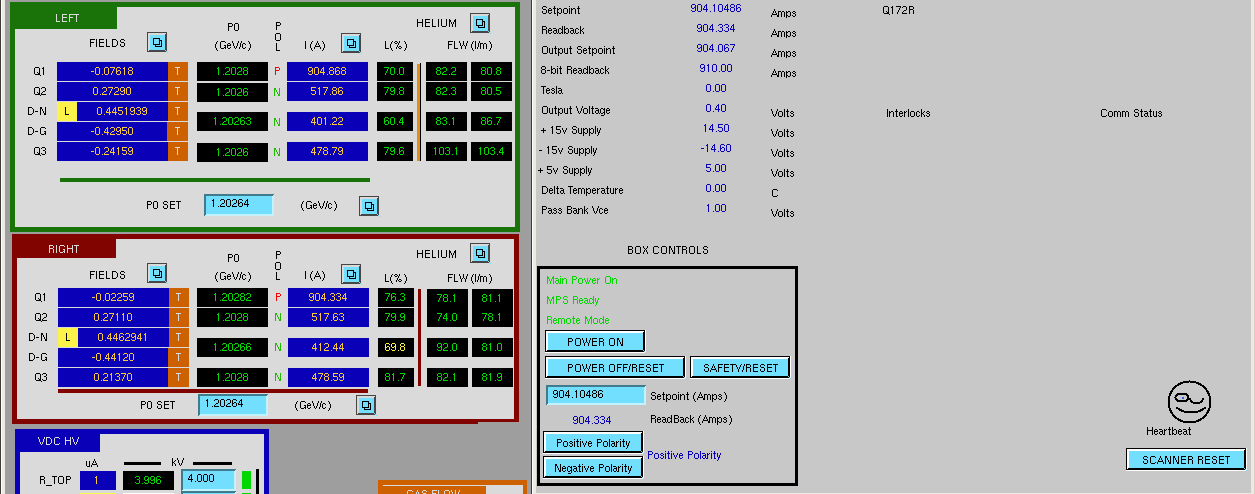This screenshot has width=1255, height=494.
Task: Select RIGHT dipole current 412.44
Action: [327, 347]
